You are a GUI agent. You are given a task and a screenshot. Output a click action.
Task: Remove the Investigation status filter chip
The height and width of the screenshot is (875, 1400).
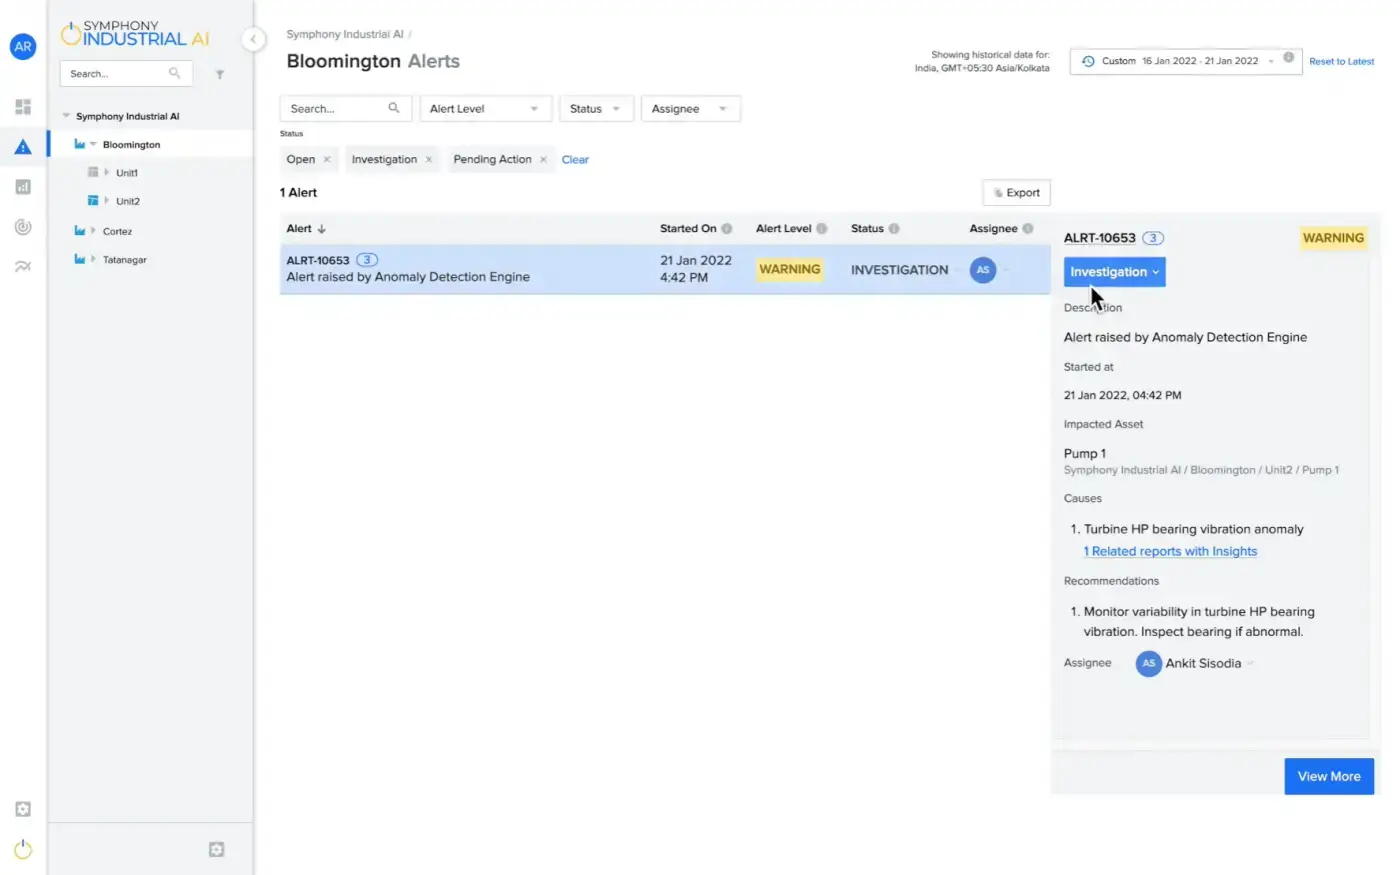pyautogui.click(x=429, y=160)
